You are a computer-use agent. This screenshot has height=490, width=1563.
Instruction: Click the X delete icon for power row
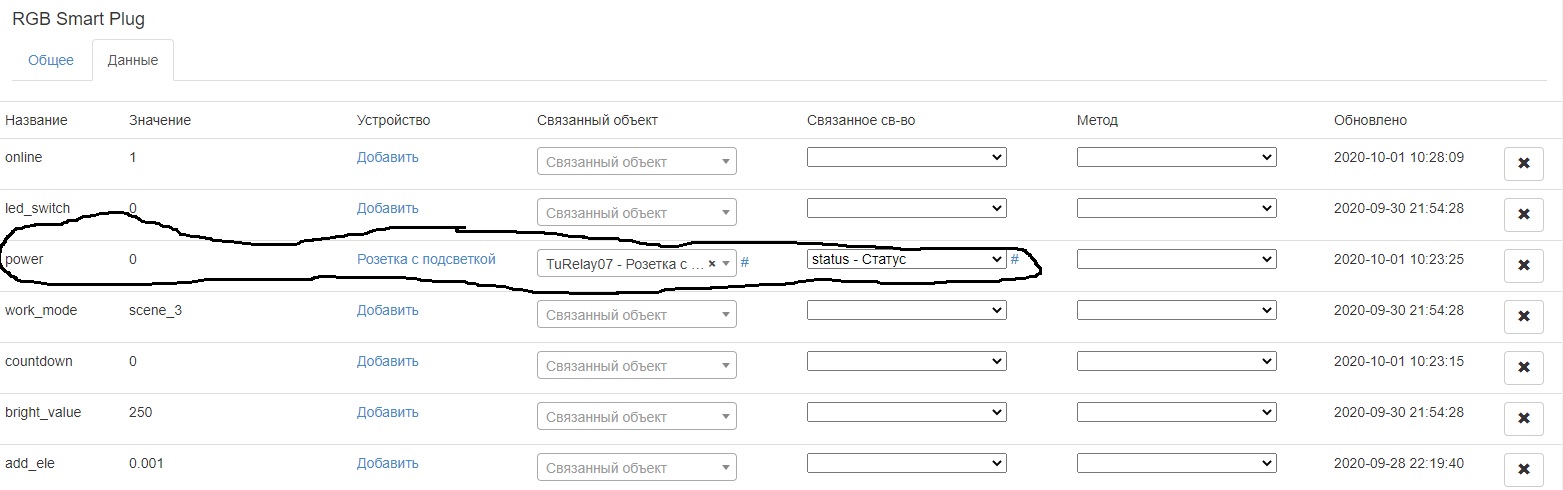[1523, 265]
